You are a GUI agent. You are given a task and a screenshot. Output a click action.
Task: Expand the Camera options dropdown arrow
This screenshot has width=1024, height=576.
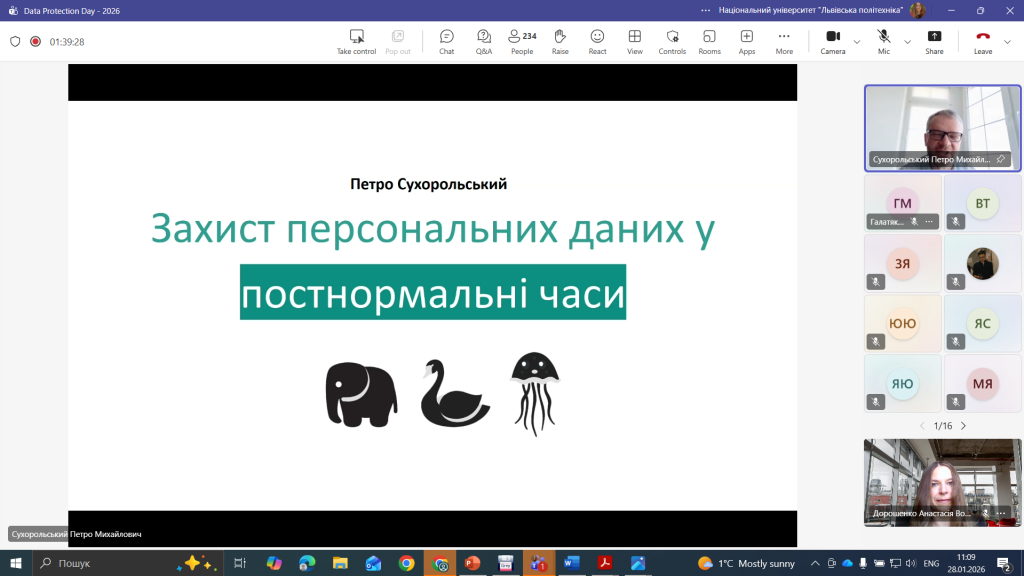[x=857, y=42]
